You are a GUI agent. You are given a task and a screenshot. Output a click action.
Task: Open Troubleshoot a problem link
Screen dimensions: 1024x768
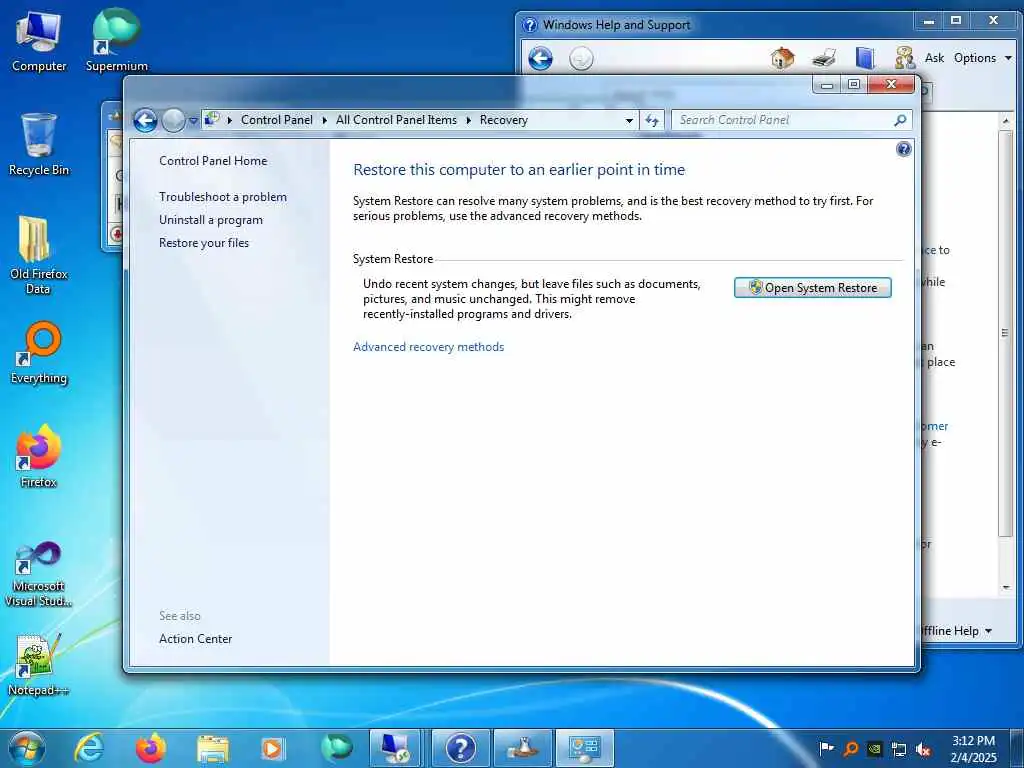[223, 197]
